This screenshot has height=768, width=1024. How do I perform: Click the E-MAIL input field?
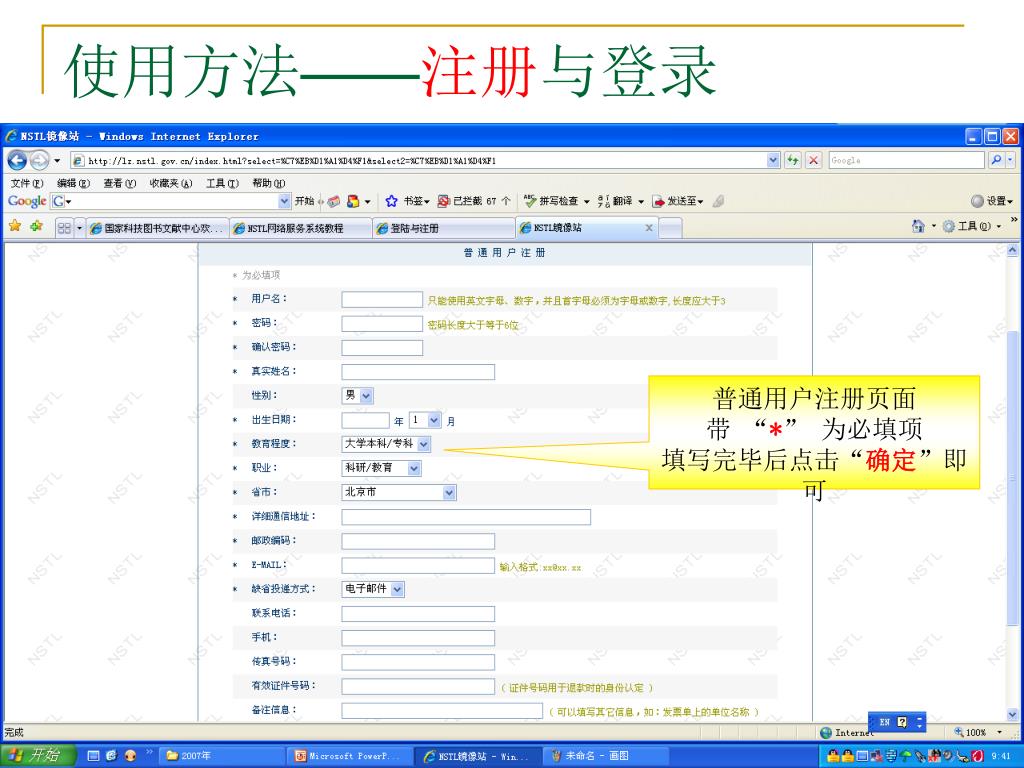(x=418, y=566)
